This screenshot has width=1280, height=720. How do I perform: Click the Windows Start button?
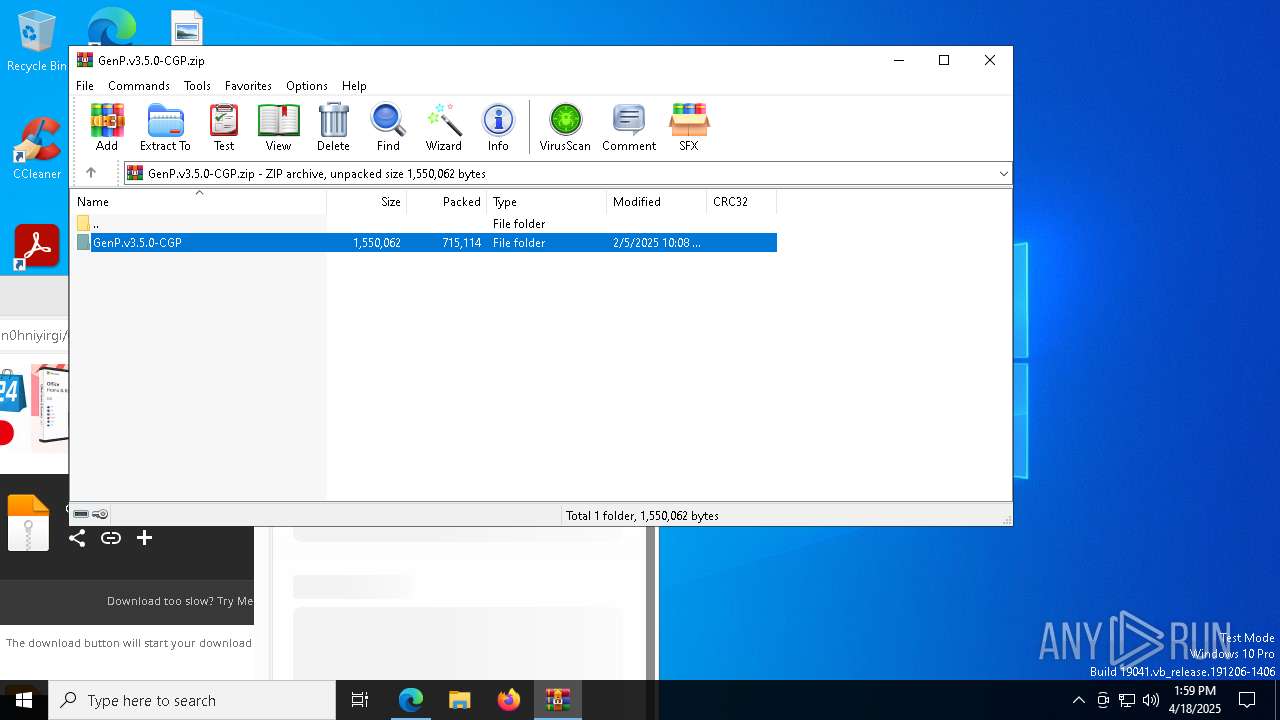[24, 700]
